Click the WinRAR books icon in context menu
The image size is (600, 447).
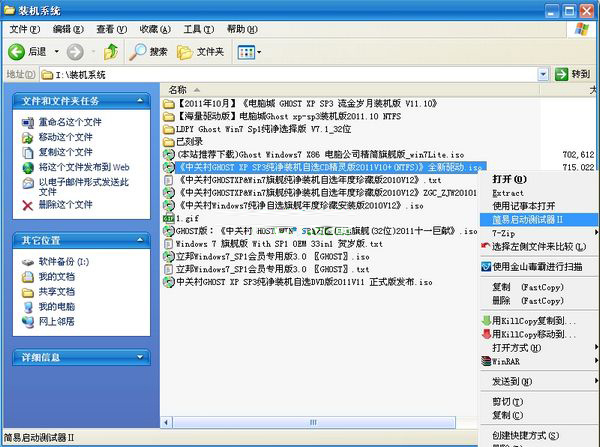point(486,361)
